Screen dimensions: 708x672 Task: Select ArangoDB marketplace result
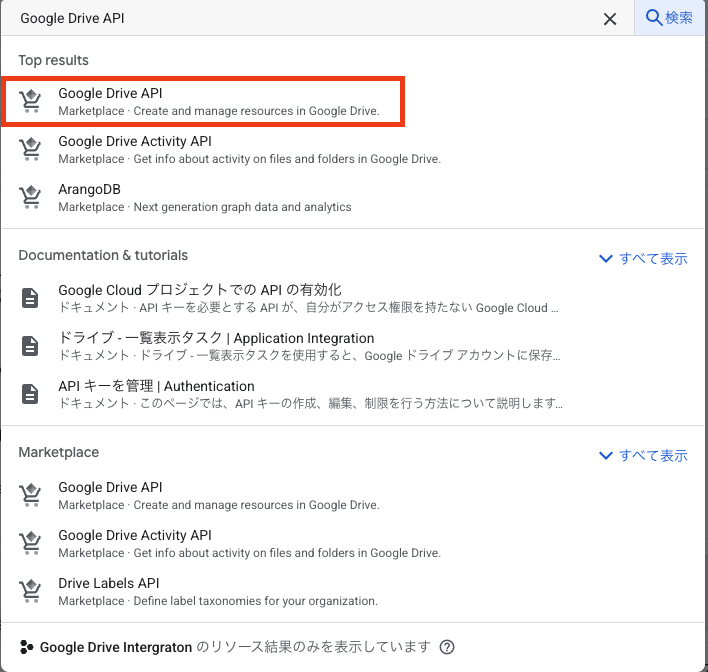pos(204,197)
